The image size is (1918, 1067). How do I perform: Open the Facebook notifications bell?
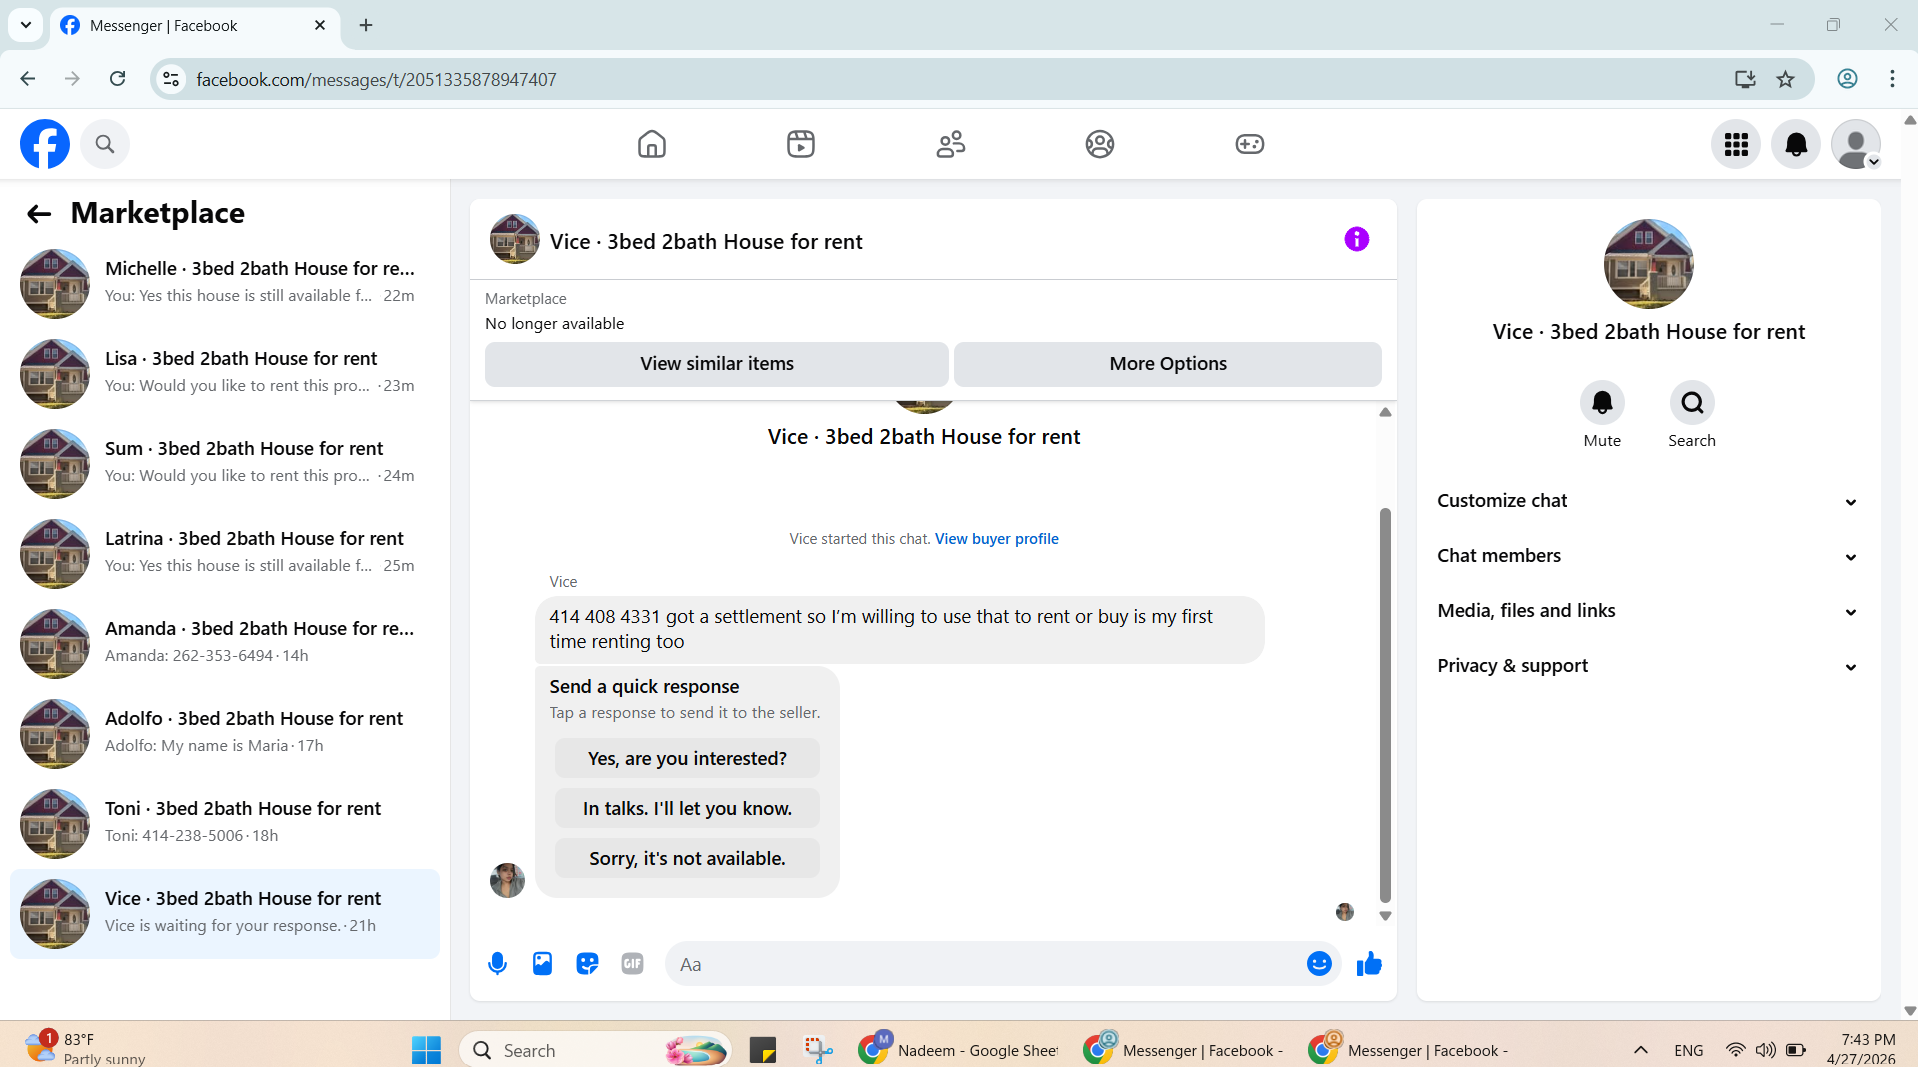pos(1796,145)
